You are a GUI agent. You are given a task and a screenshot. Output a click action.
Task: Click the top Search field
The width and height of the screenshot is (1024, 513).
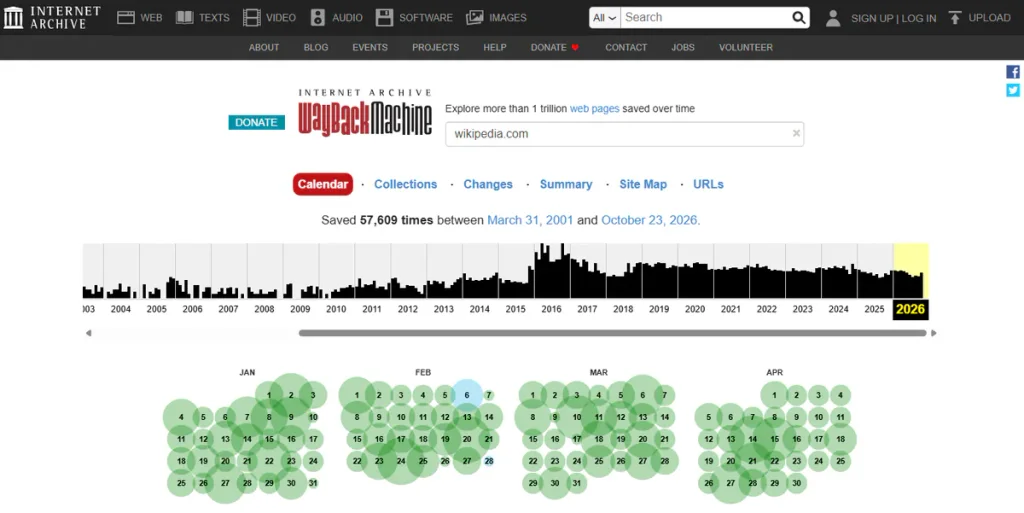705,18
